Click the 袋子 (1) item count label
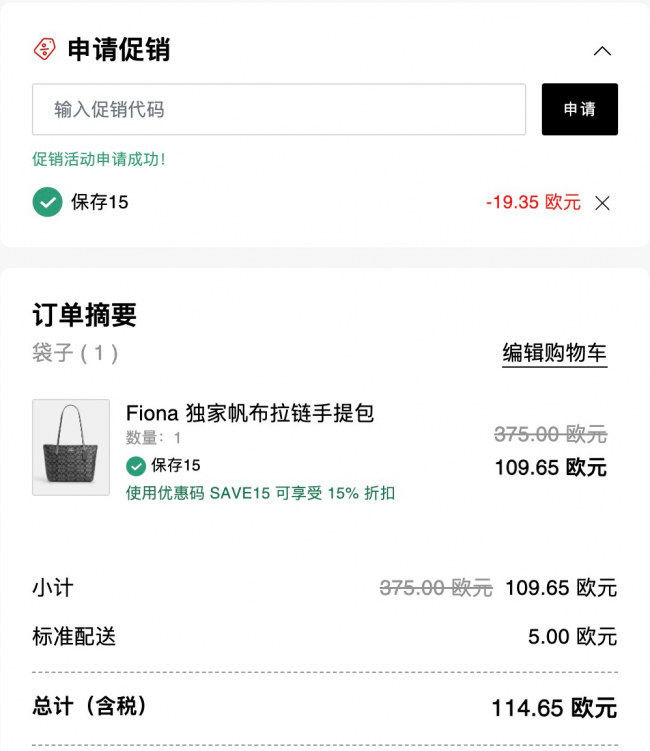Screen dimensions: 650x751 tap(75, 353)
